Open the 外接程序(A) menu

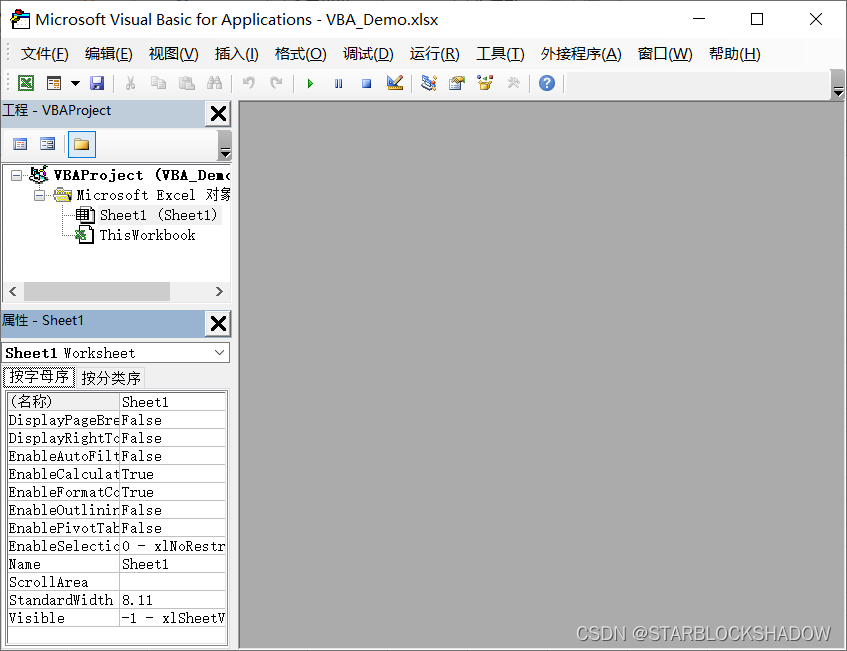coord(581,53)
